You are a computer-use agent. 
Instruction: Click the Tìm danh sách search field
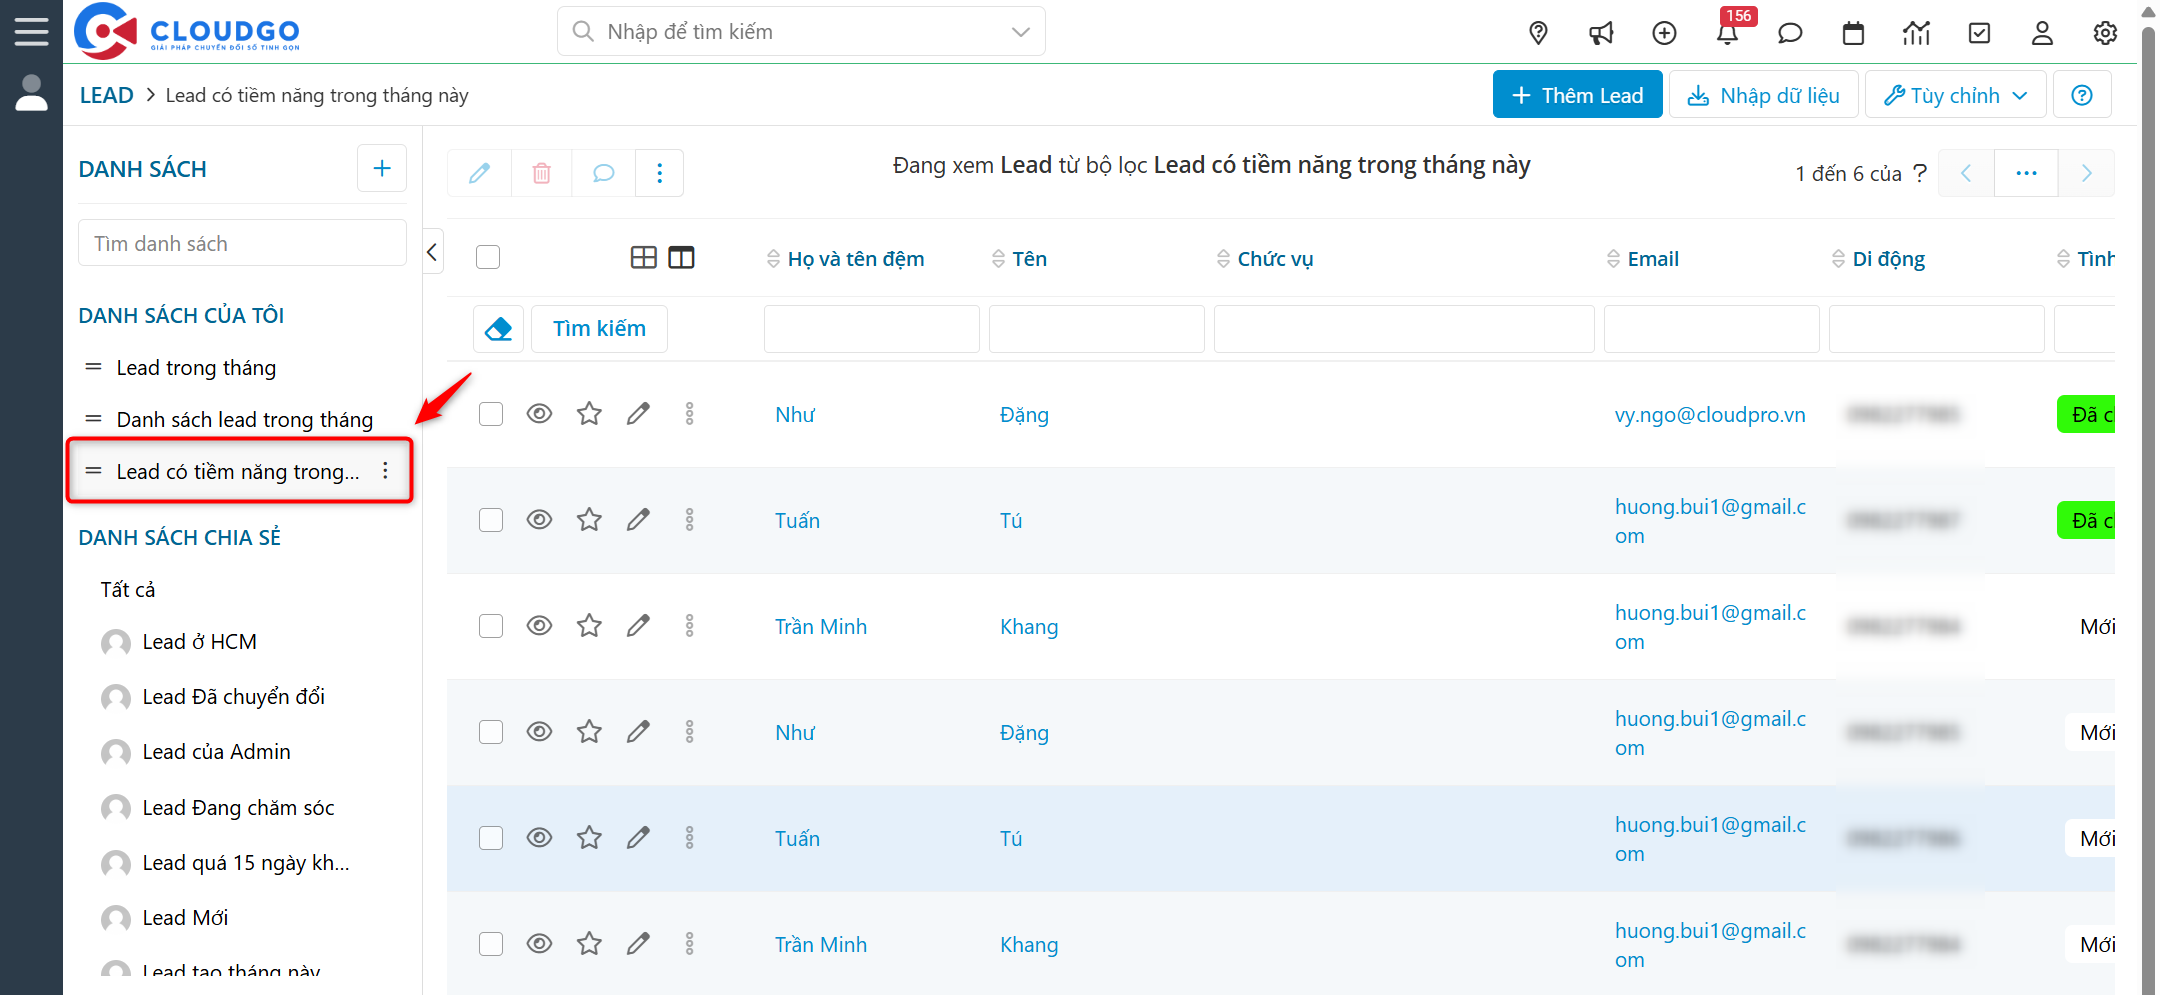(242, 244)
